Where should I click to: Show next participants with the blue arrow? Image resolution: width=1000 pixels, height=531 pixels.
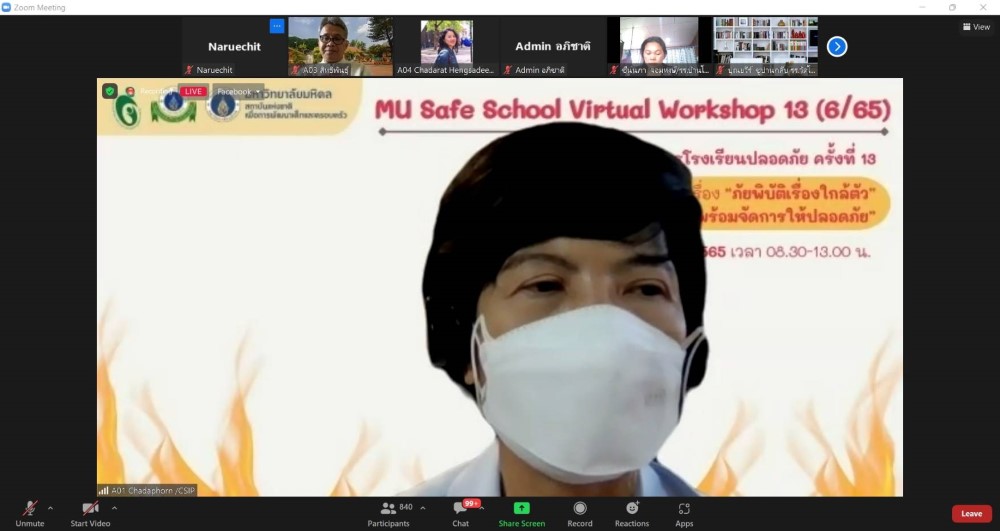tap(837, 46)
